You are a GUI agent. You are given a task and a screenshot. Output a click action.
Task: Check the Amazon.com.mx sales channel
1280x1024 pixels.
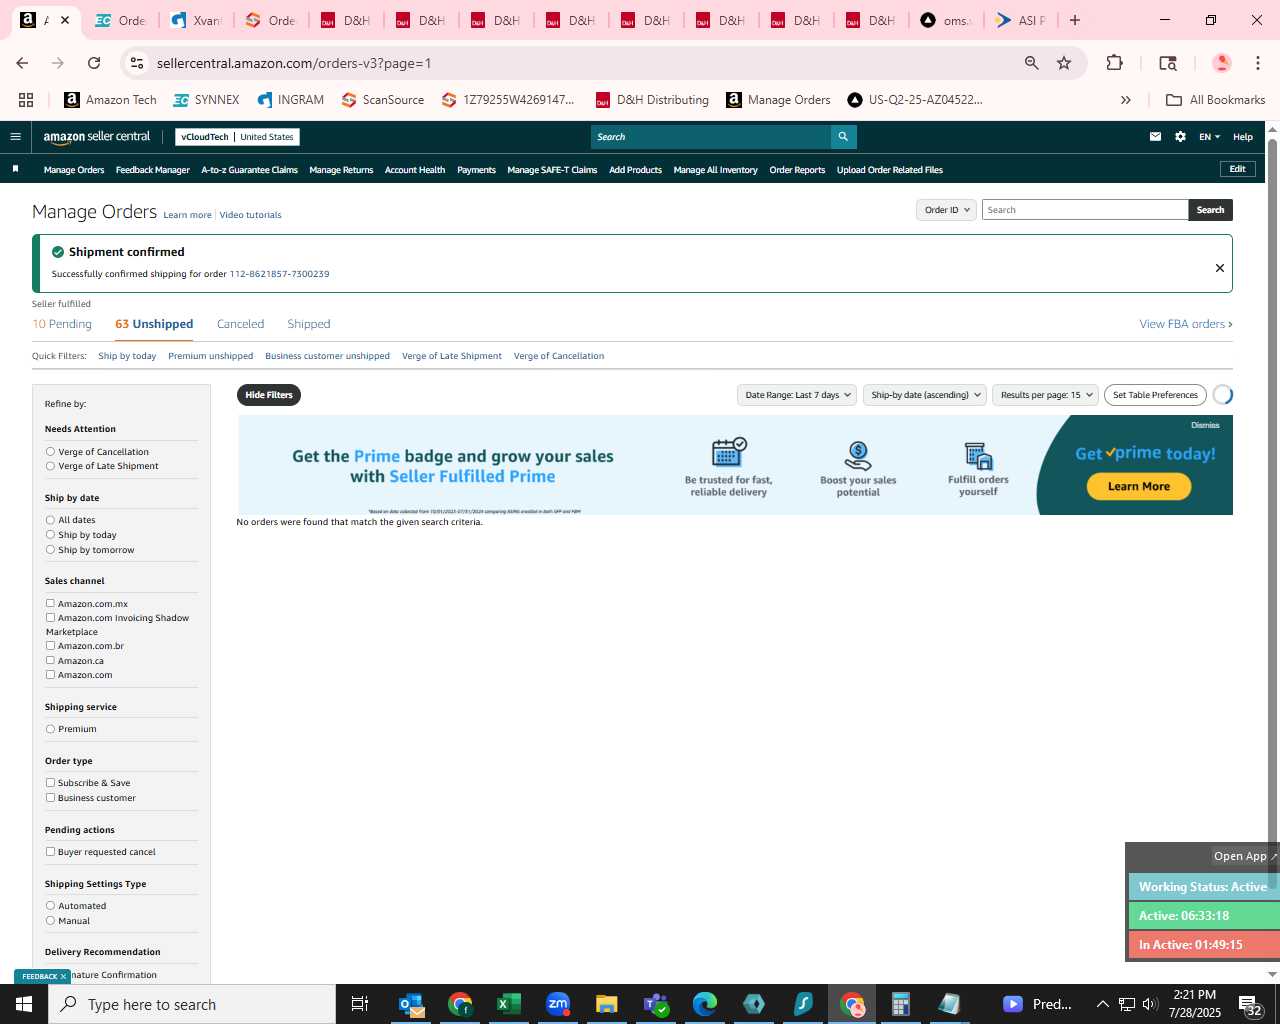pyautogui.click(x=50, y=603)
